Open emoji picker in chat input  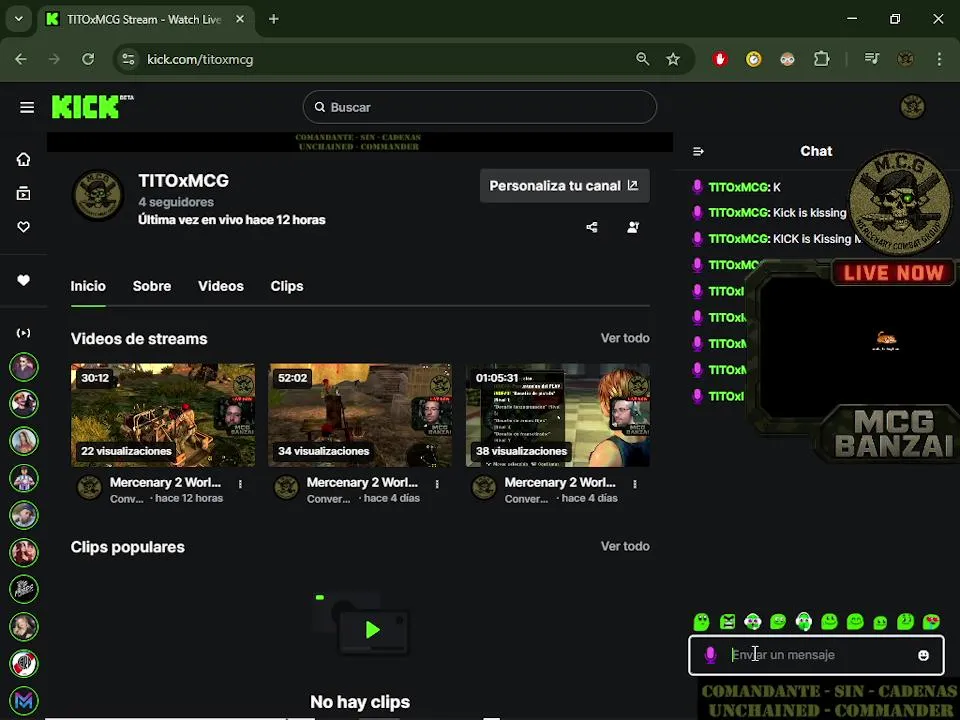[923, 655]
